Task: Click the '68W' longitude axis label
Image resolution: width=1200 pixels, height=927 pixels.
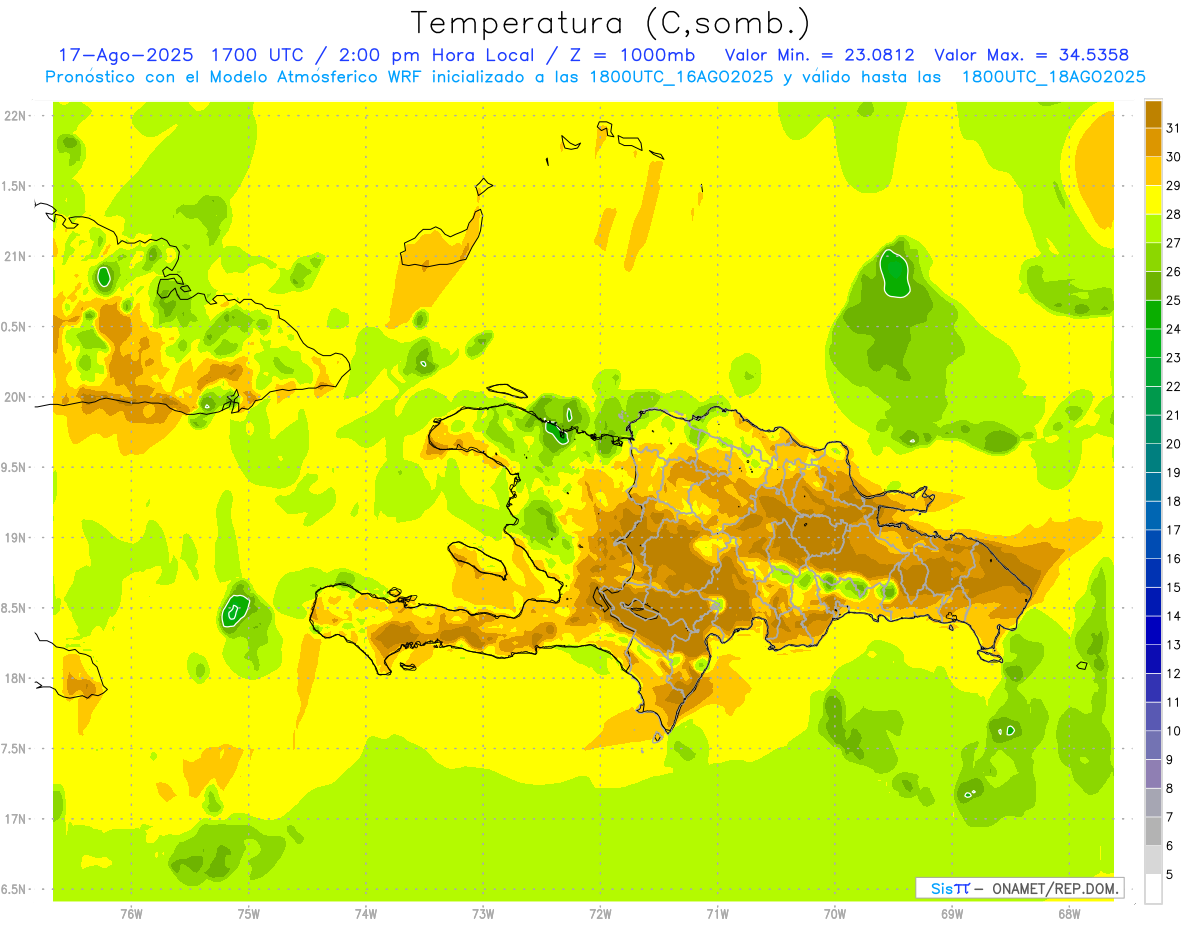Action: 1069,913
